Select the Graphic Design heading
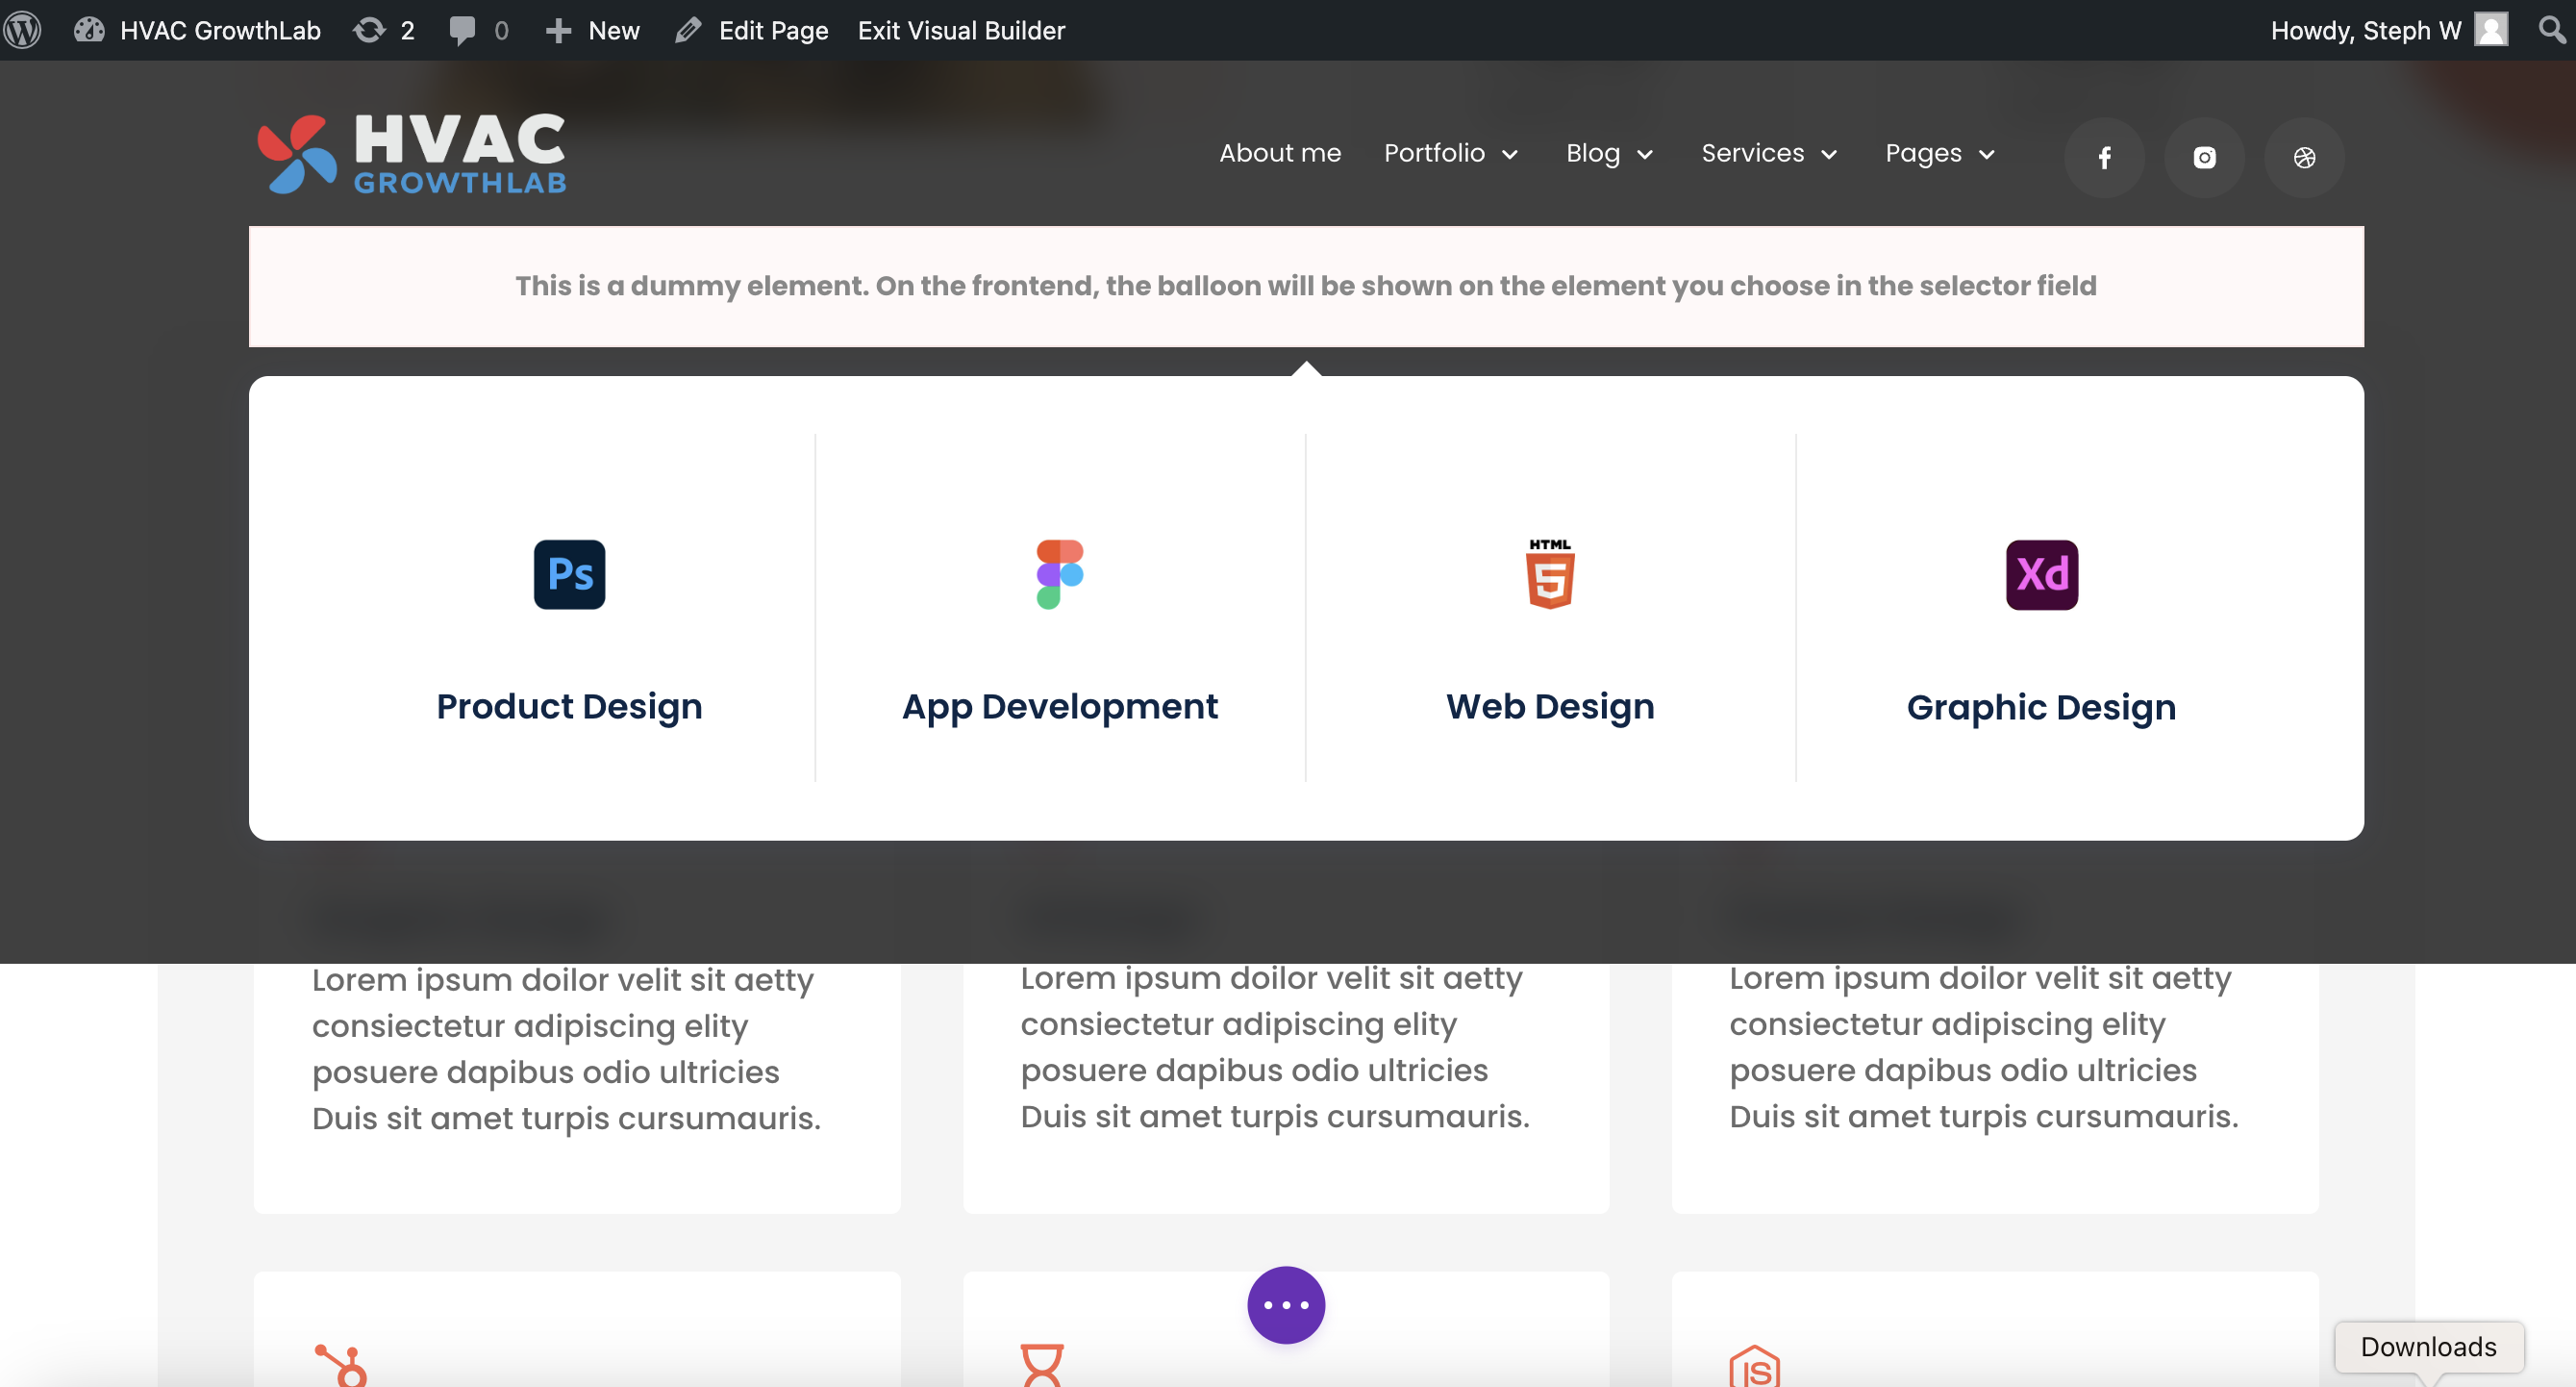 coord(2041,707)
